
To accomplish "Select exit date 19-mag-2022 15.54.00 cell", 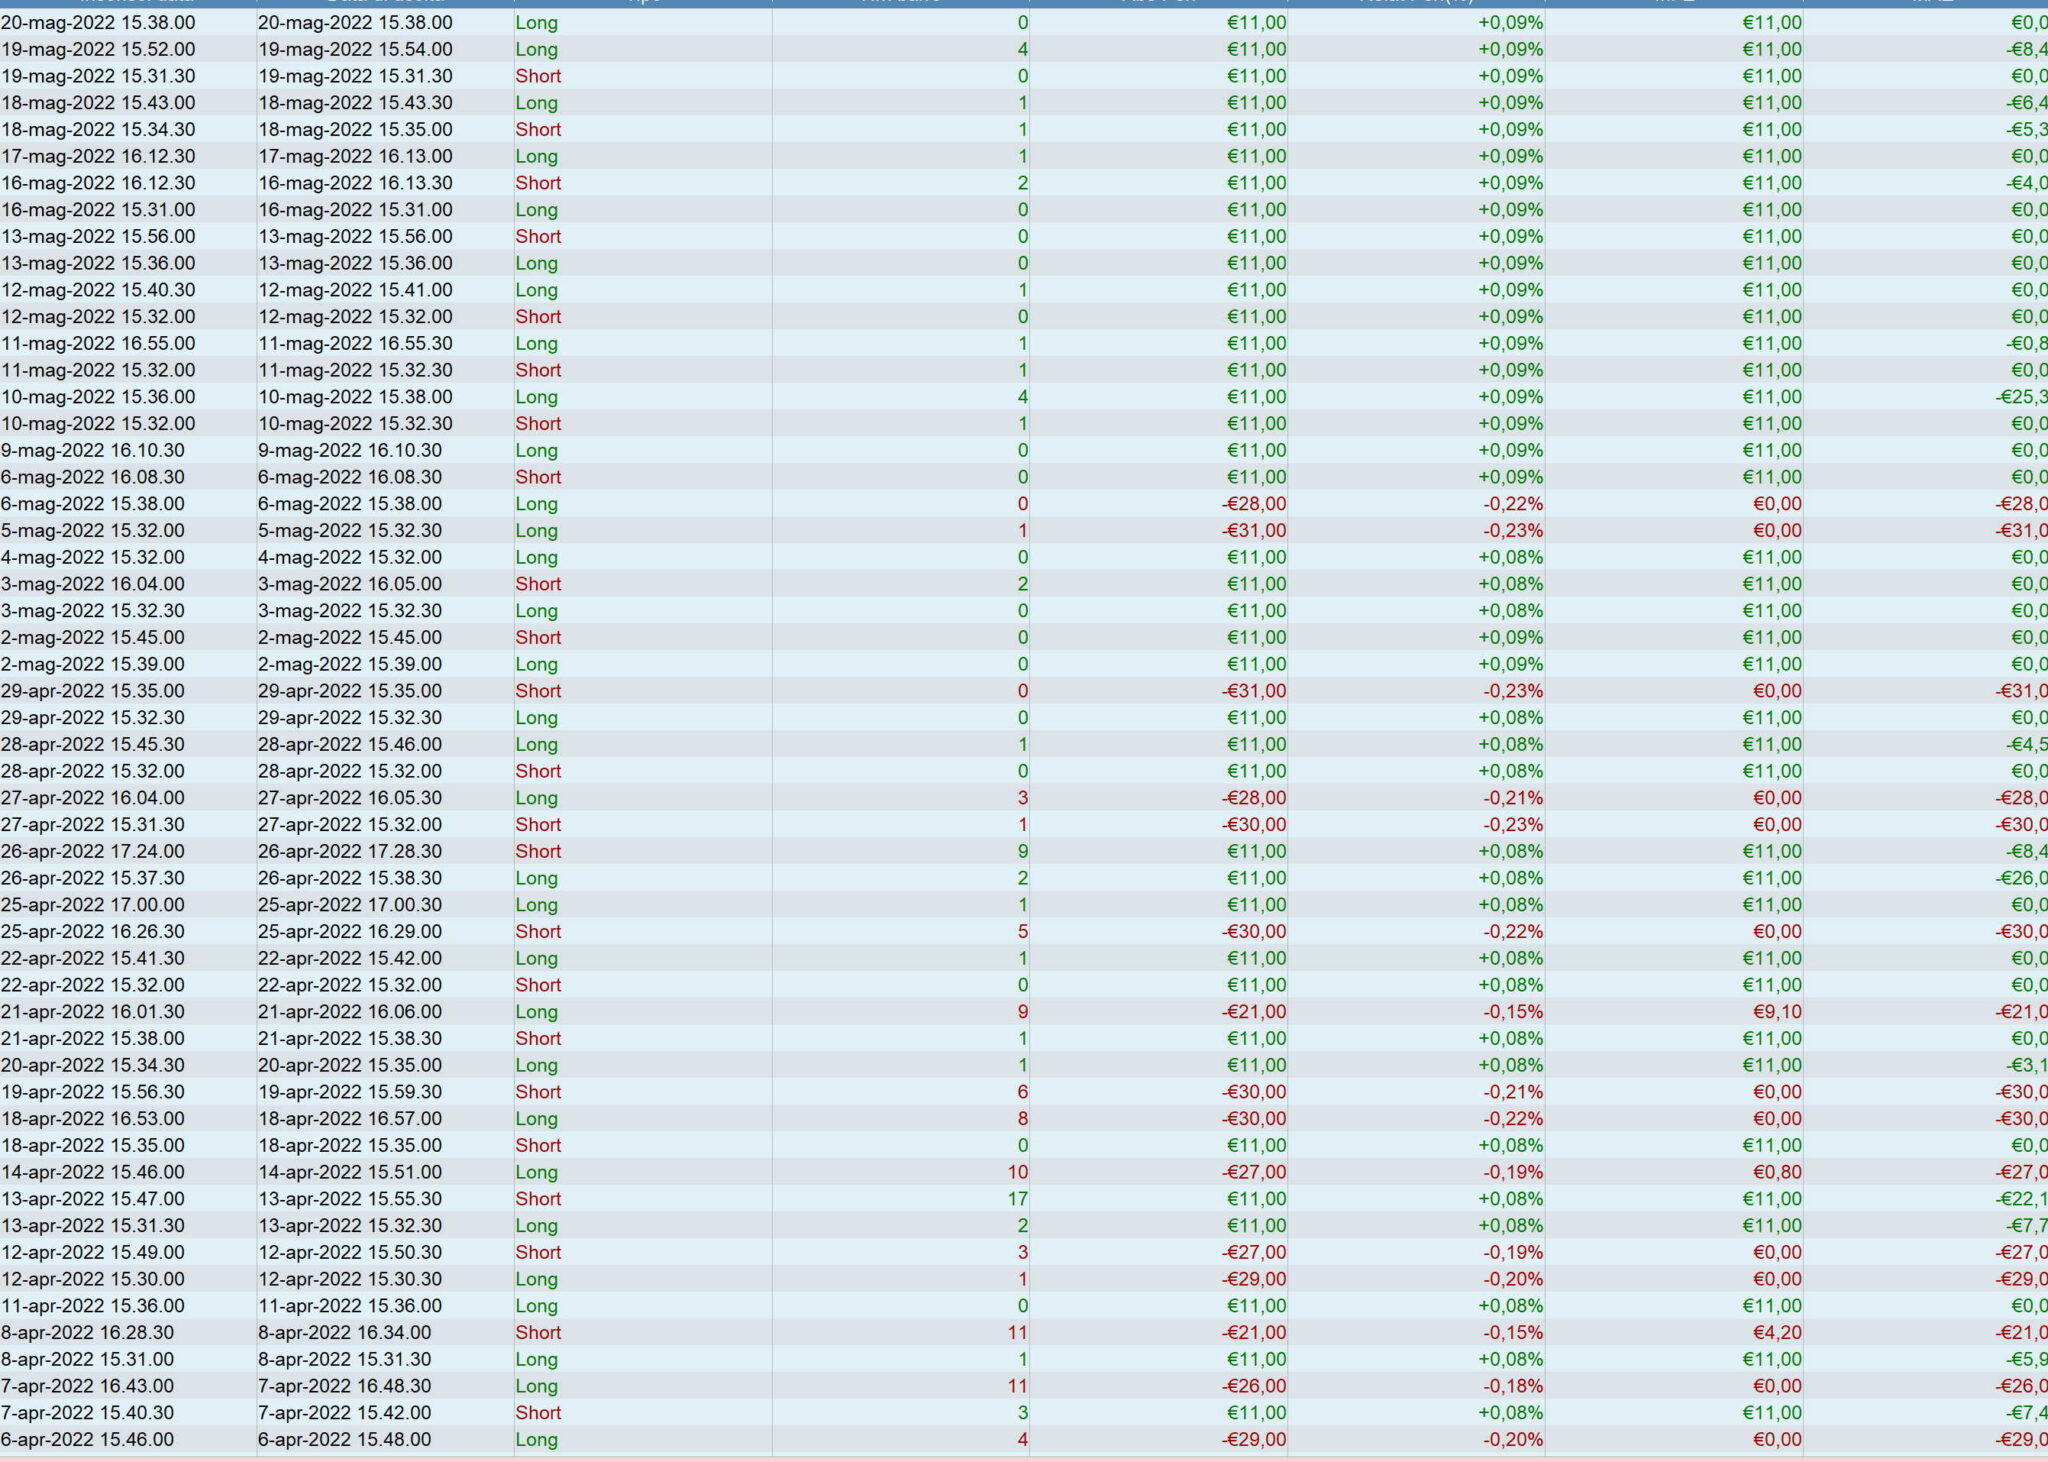I will click(355, 49).
